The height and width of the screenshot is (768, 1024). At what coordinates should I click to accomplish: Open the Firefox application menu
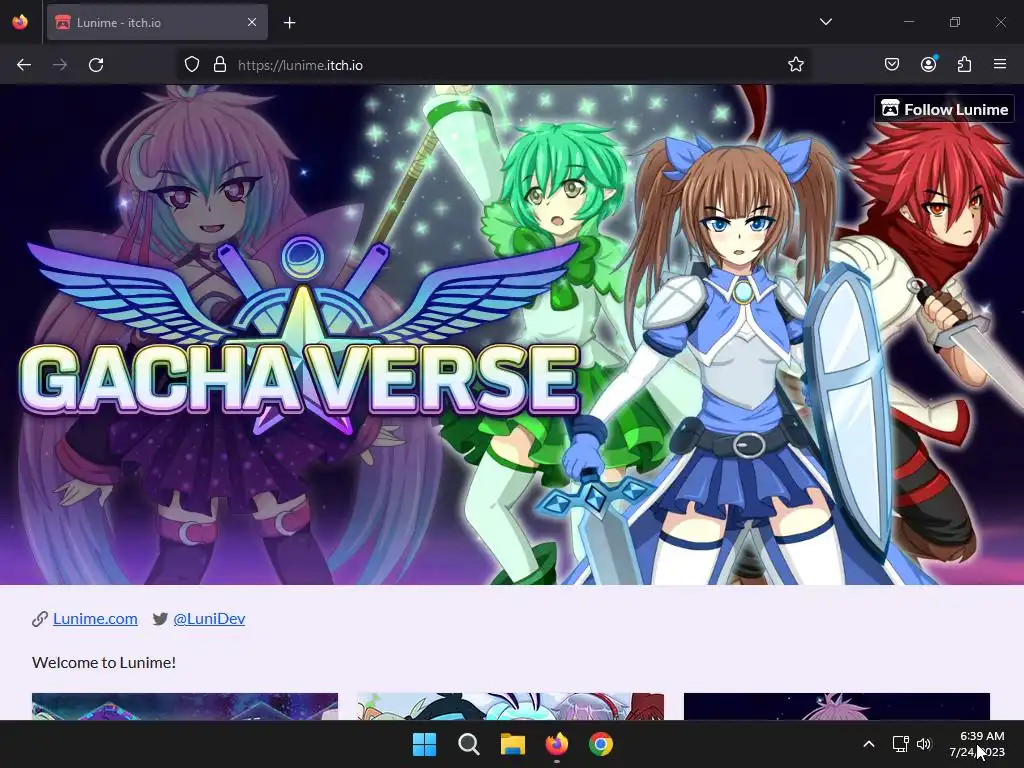coord(1000,64)
